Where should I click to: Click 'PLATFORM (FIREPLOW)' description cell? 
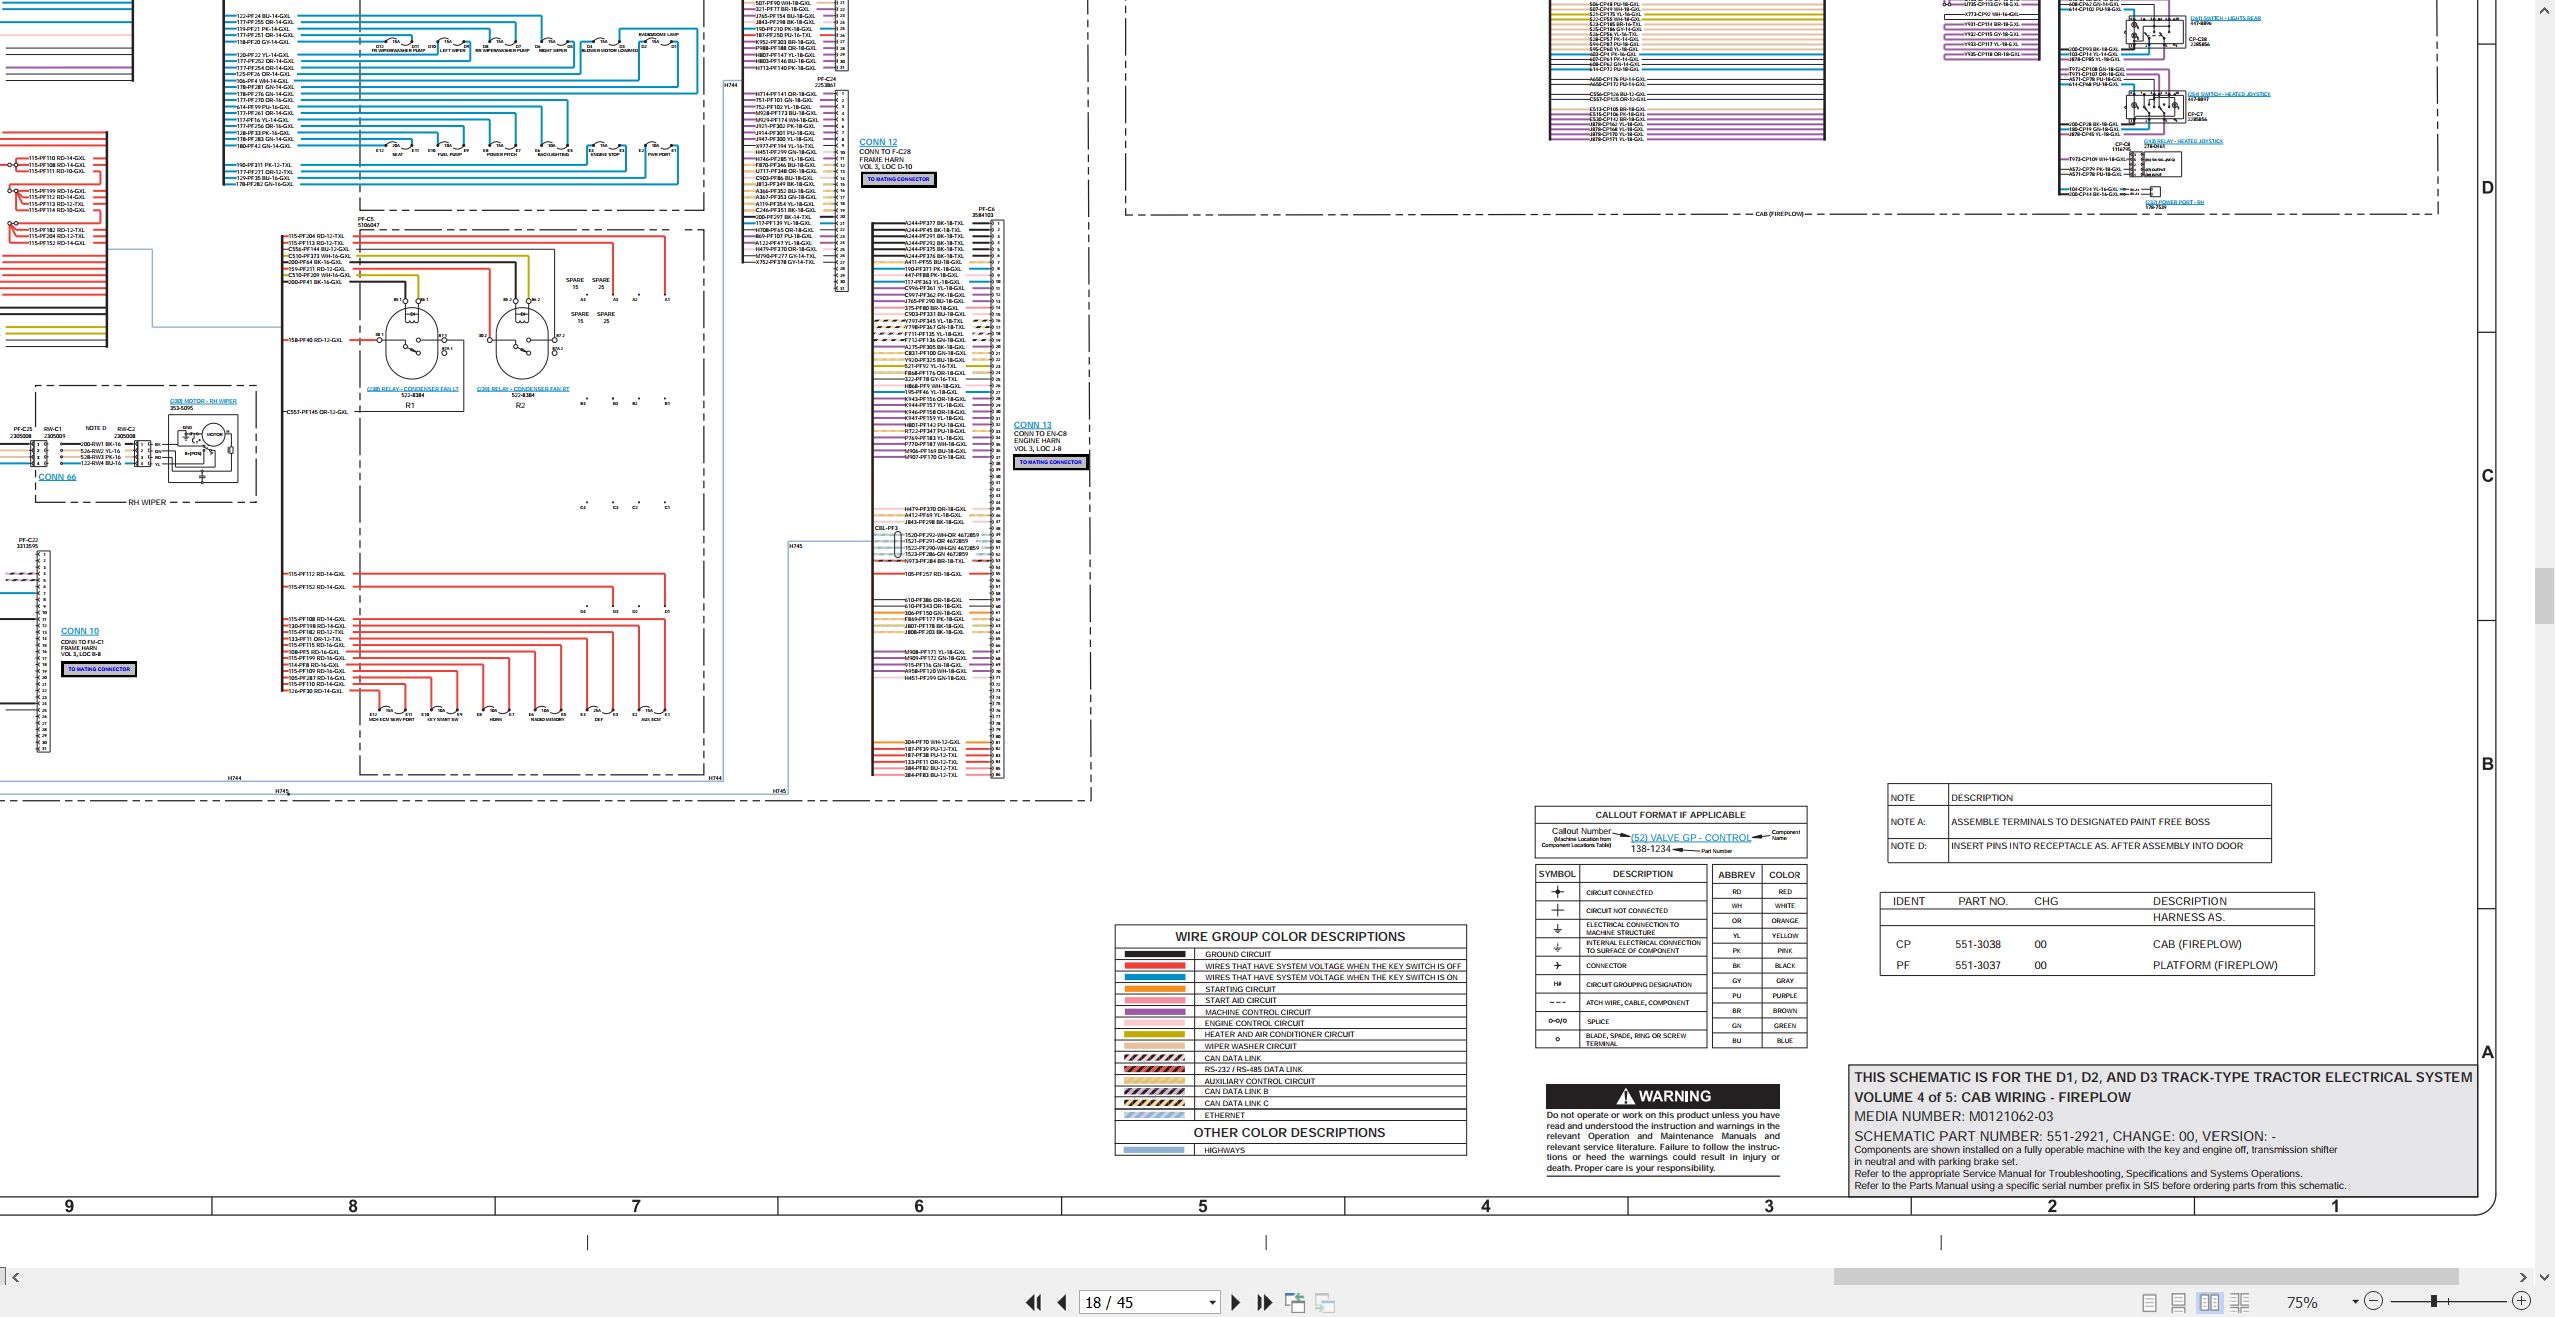click(x=2215, y=966)
